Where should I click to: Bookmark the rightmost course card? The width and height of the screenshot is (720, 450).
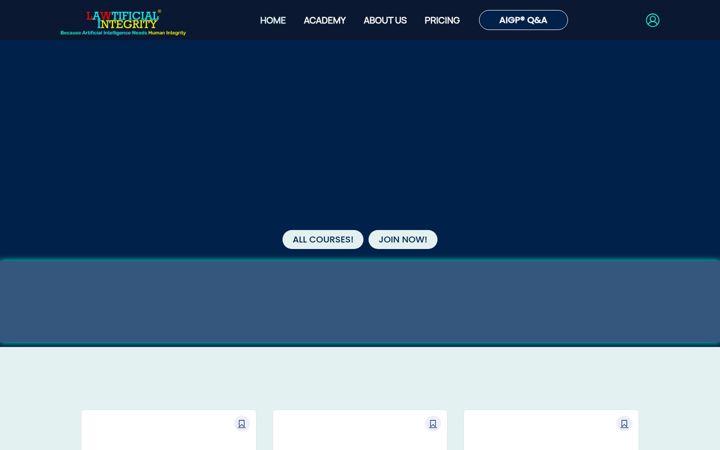pyautogui.click(x=624, y=424)
